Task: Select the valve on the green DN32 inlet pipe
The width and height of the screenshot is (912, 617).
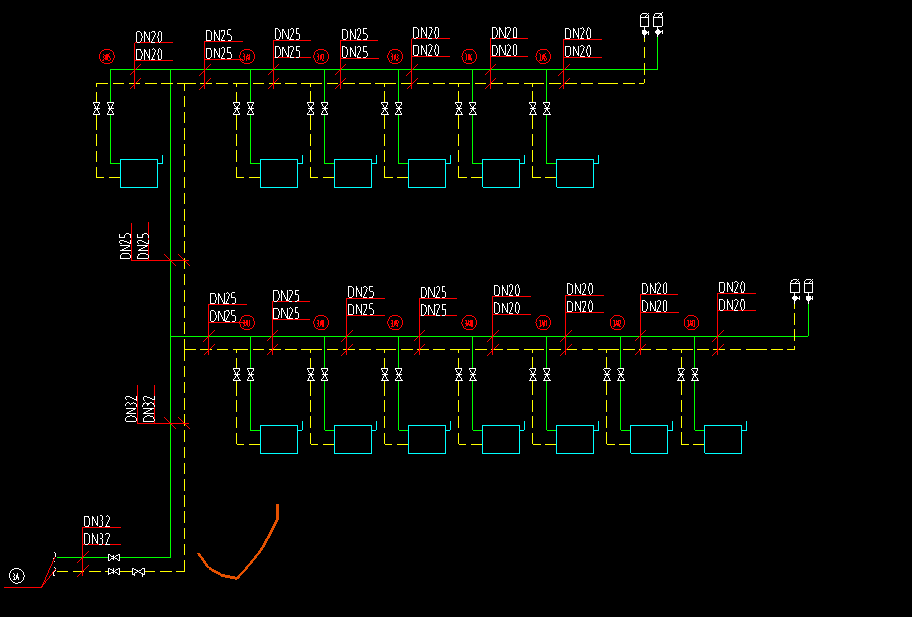Action: [x=114, y=558]
